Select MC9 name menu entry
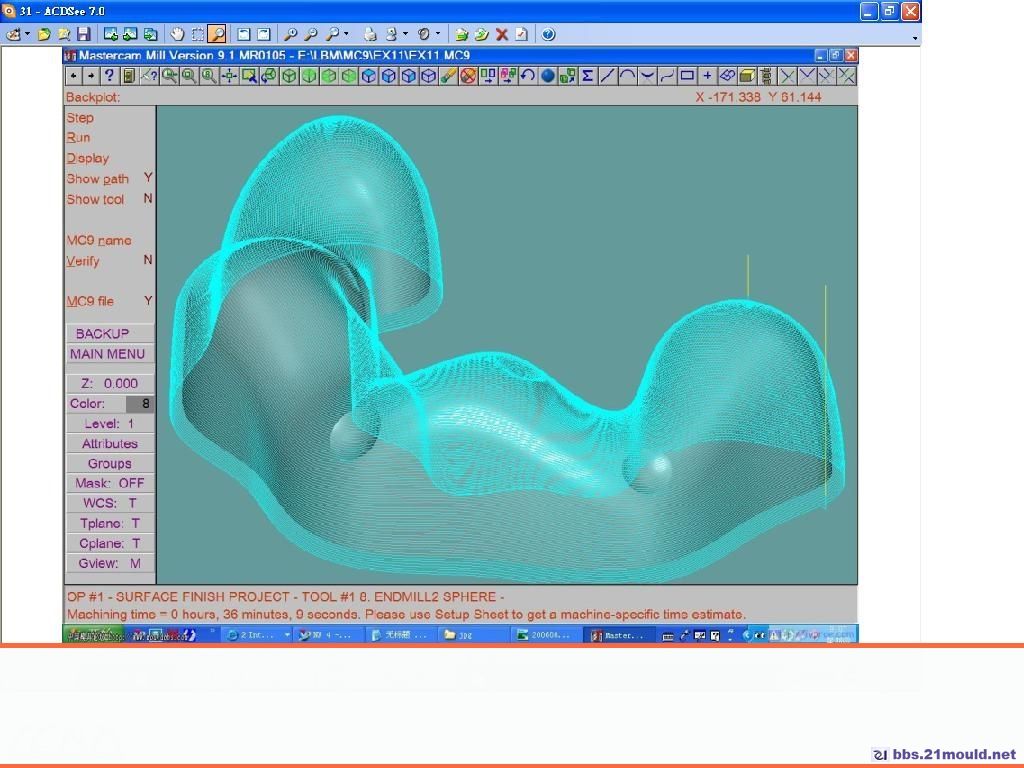The image size is (1024, 768). coord(99,240)
